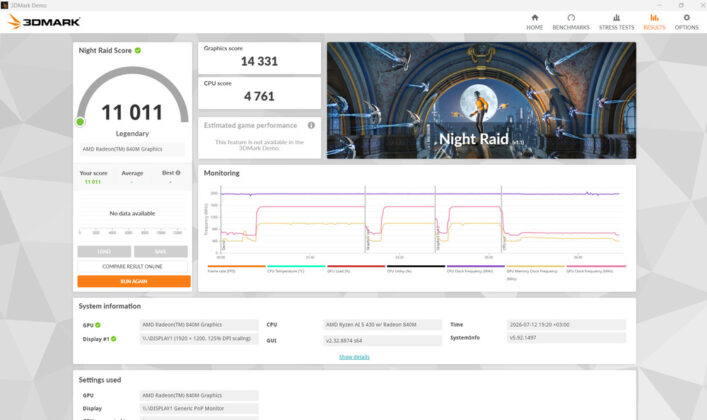Click the info icon next to Best
Image resolution: width=707 pixels, height=420 pixels.
pyautogui.click(x=178, y=173)
